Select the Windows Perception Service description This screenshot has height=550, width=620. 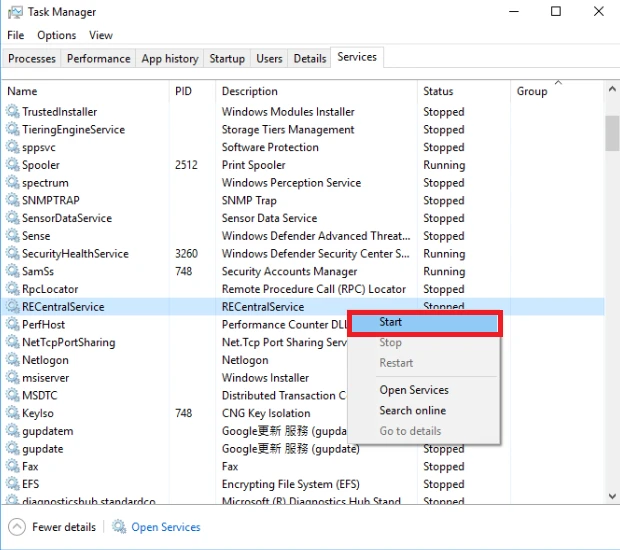291,183
